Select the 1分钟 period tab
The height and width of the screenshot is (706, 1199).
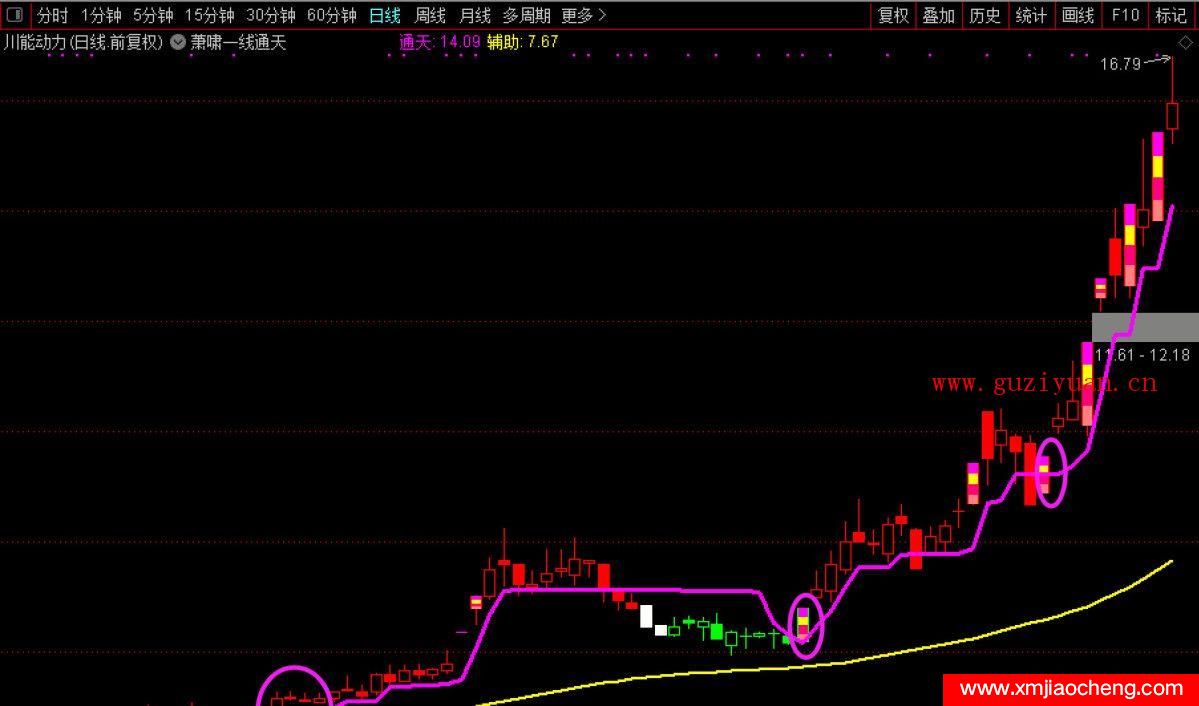click(x=101, y=15)
